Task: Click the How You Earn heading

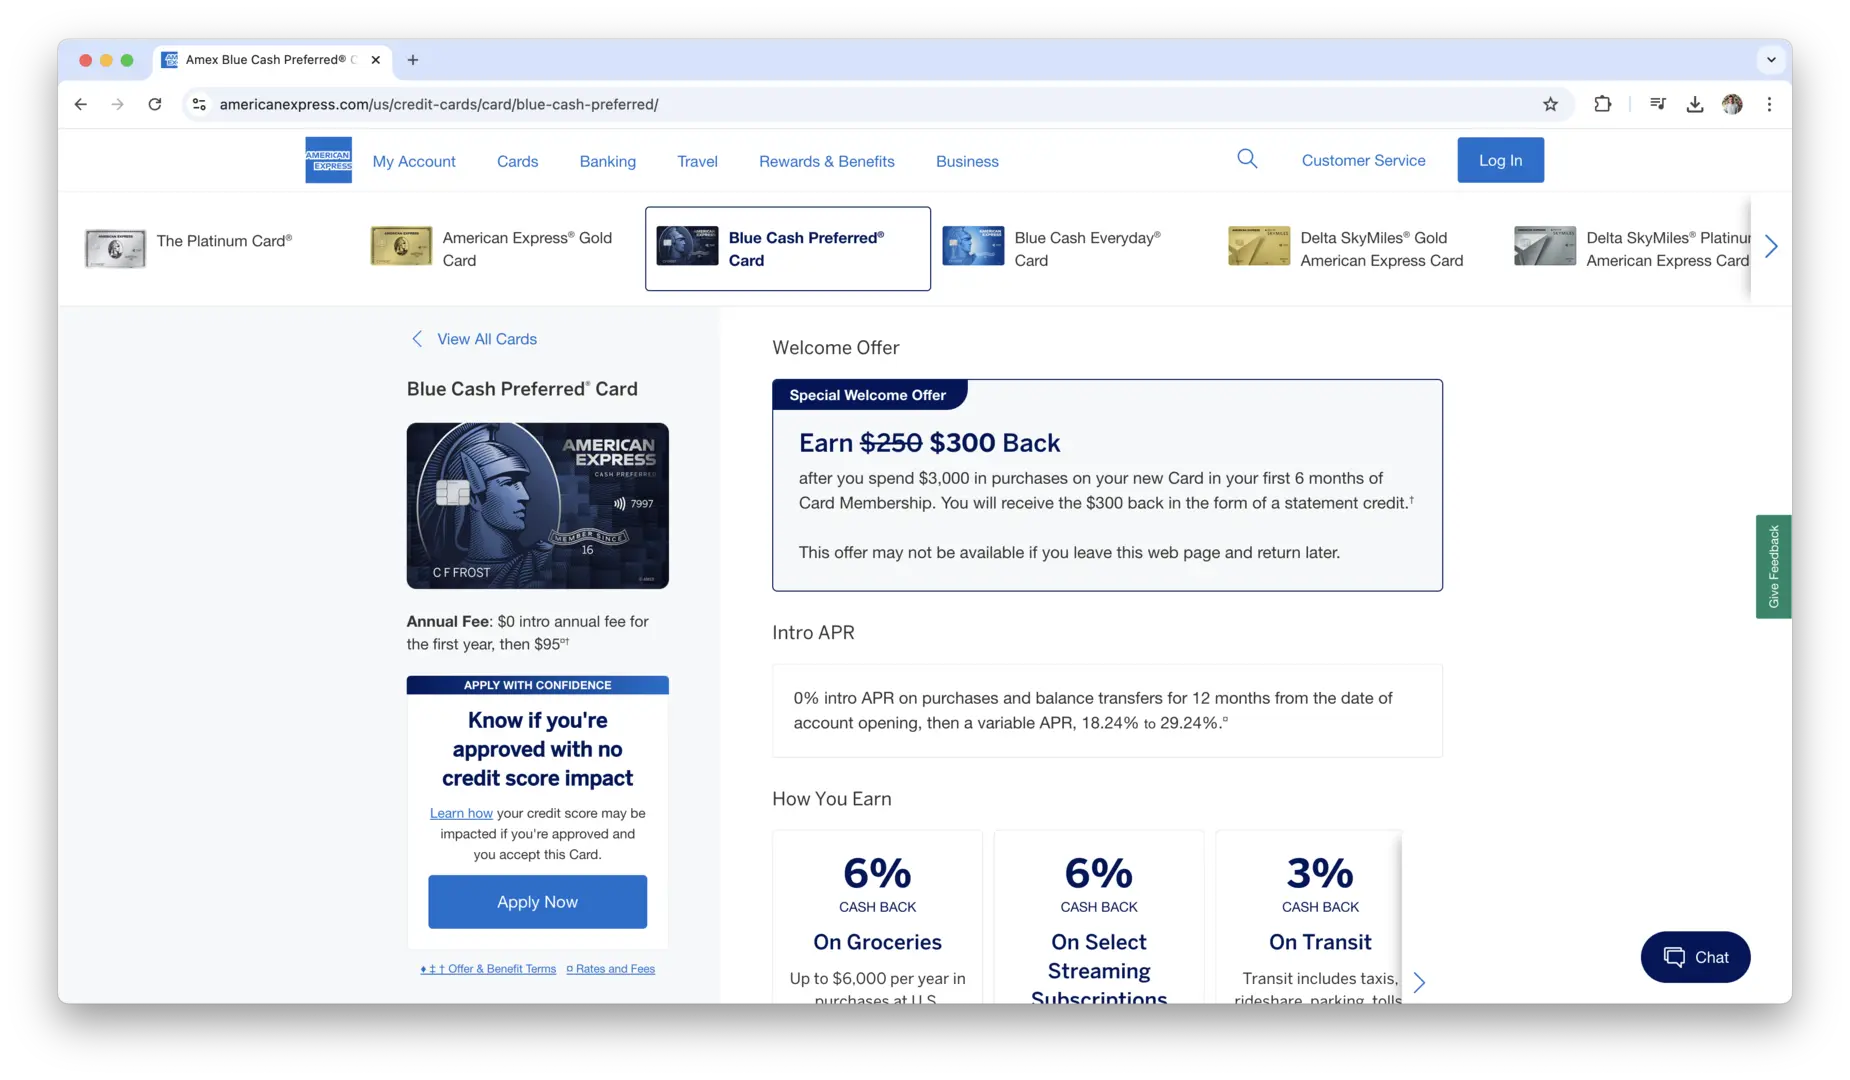Action: click(831, 799)
